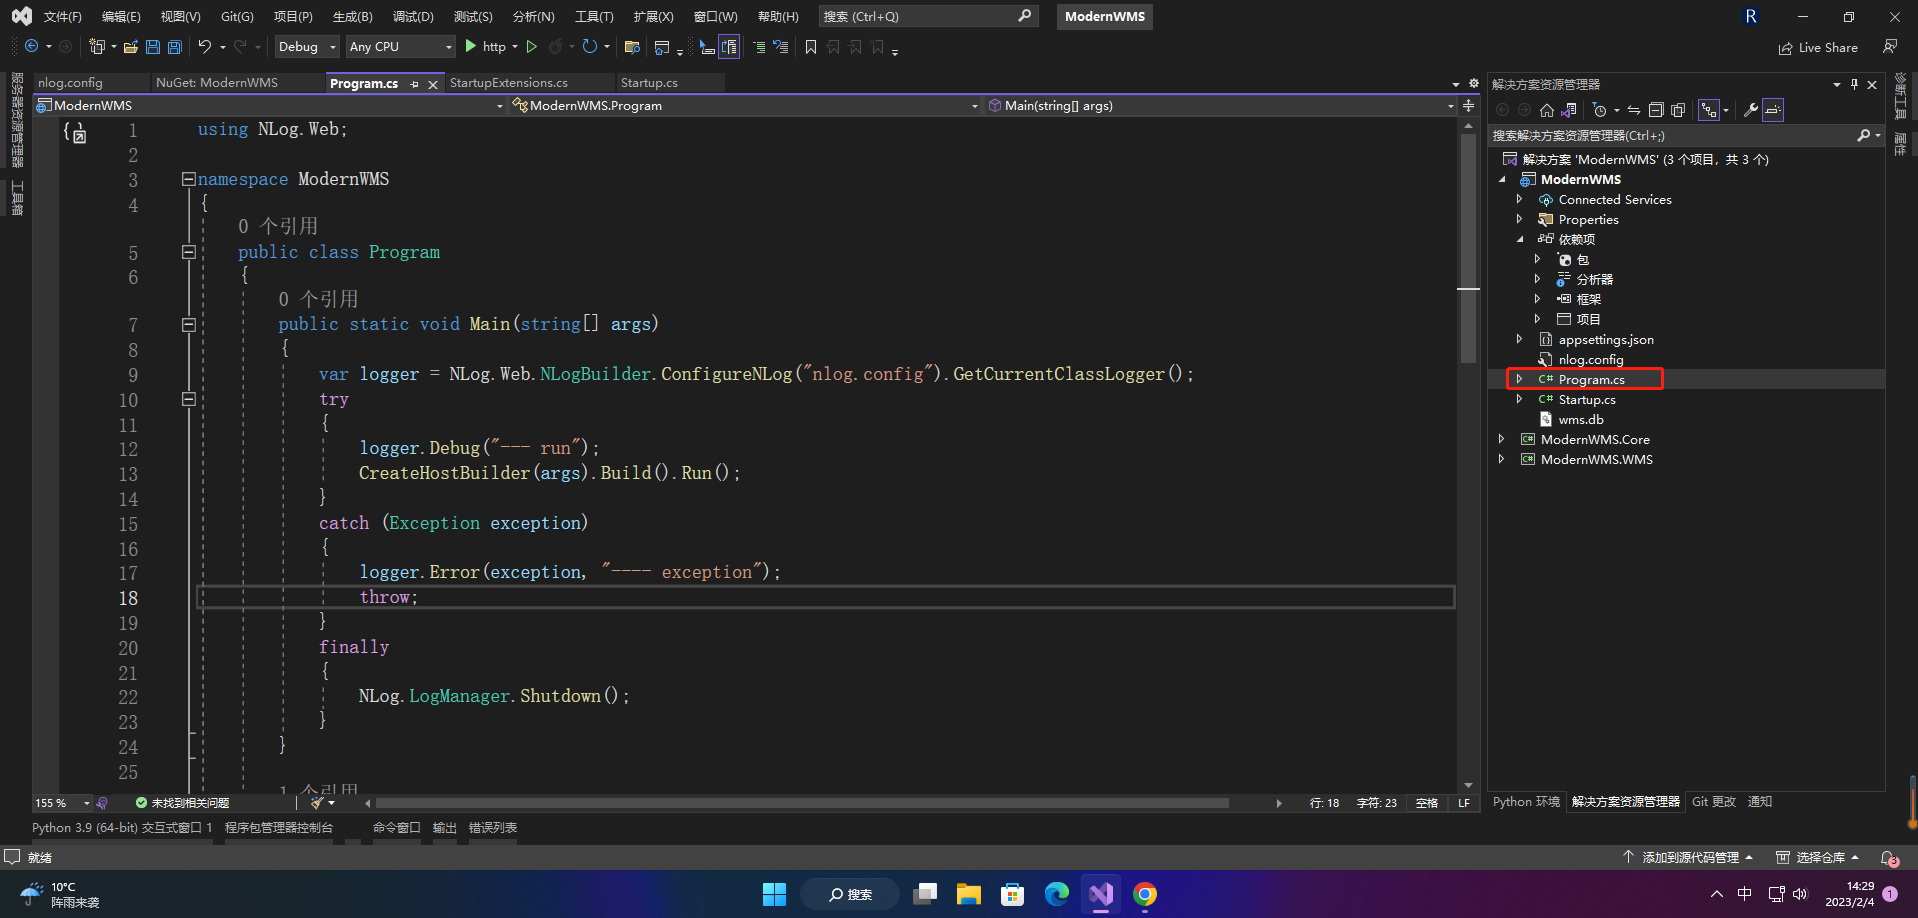Click the notifications bell in status bar
The width and height of the screenshot is (1918, 918).
point(1889,858)
